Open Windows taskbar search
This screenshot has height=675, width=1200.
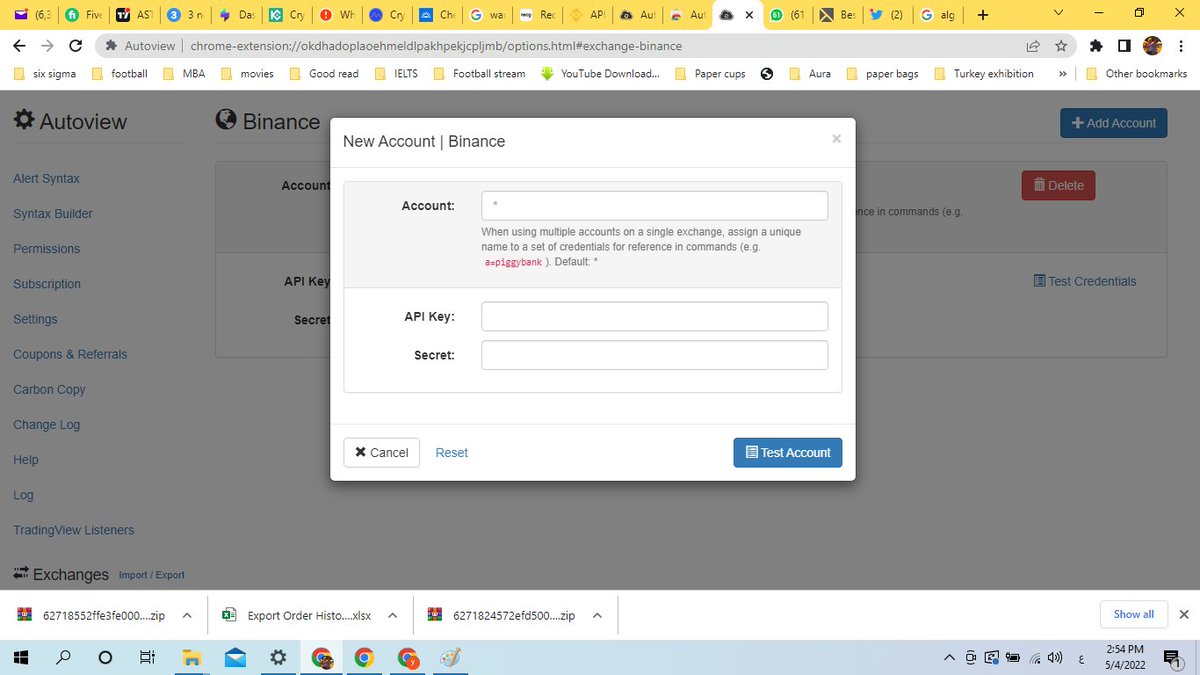[63, 657]
